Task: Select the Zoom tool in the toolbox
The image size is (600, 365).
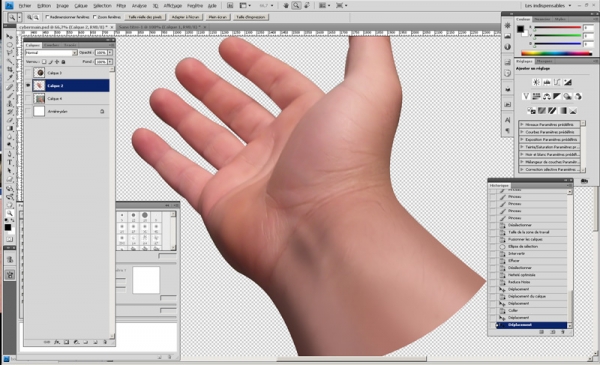Action: (10, 213)
